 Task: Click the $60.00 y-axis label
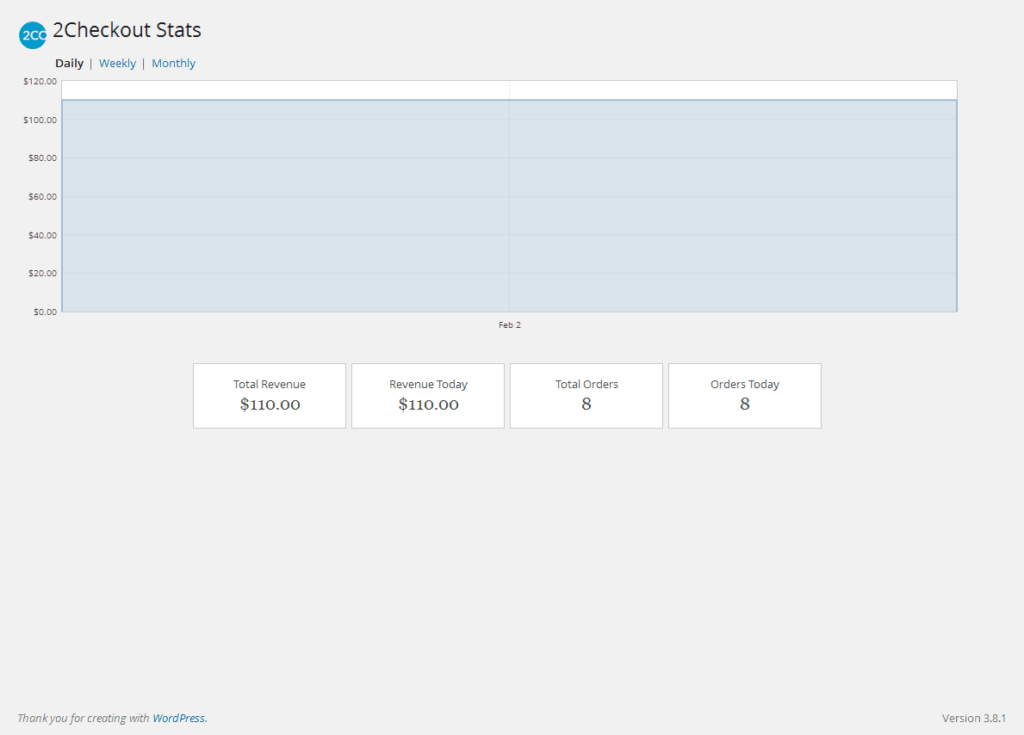(x=42, y=197)
